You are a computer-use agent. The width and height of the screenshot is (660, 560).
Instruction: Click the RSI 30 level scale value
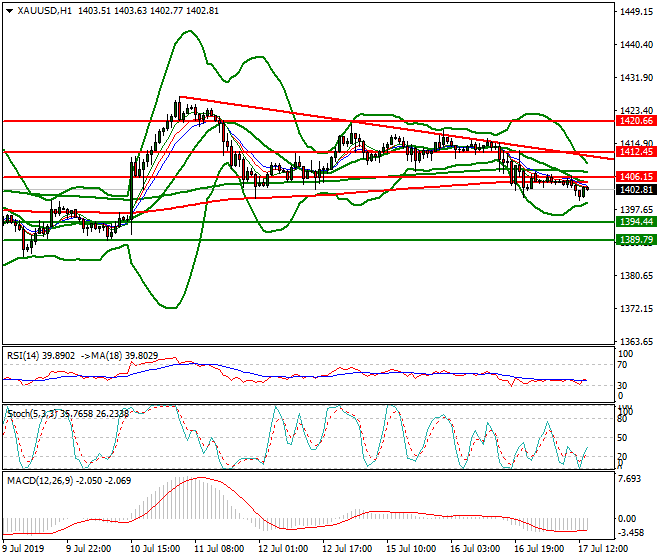click(622, 386)
